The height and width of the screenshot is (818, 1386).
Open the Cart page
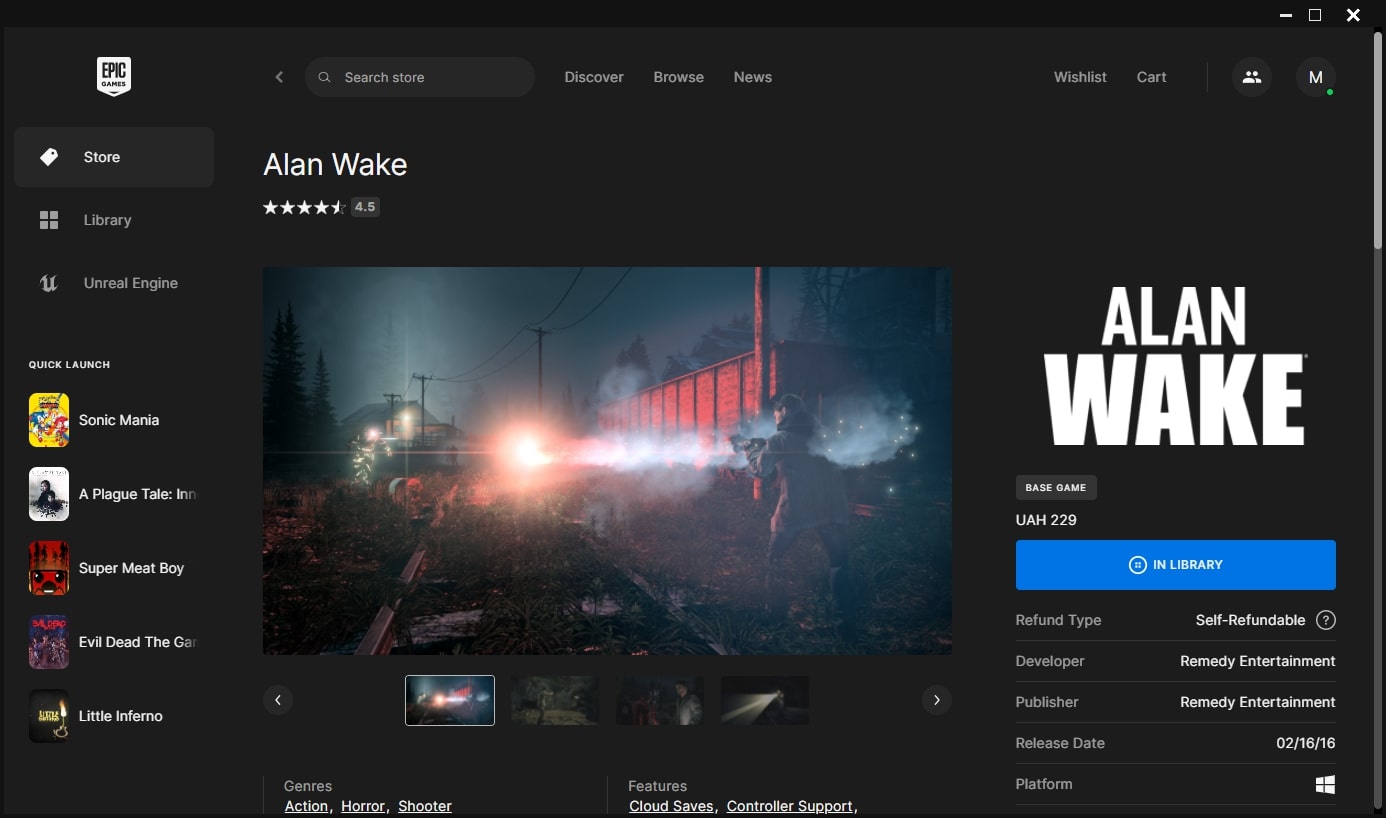[x=1152, y=77]
